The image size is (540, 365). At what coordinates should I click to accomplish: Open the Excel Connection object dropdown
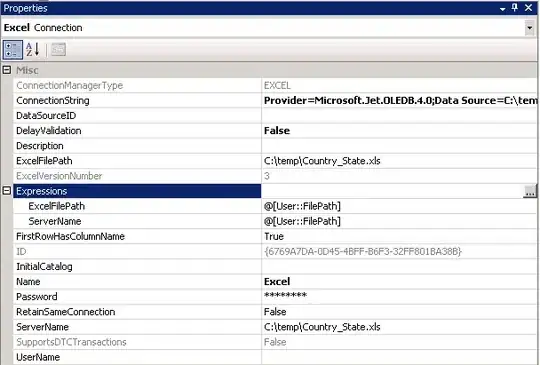tap(529, 28)
